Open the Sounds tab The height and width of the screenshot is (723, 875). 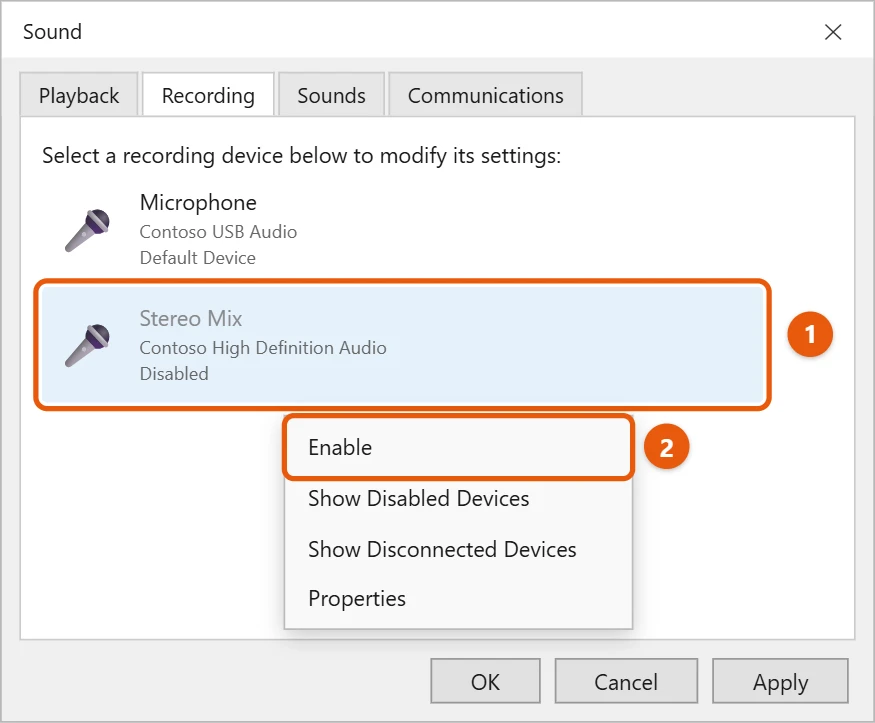click(331, 95)
